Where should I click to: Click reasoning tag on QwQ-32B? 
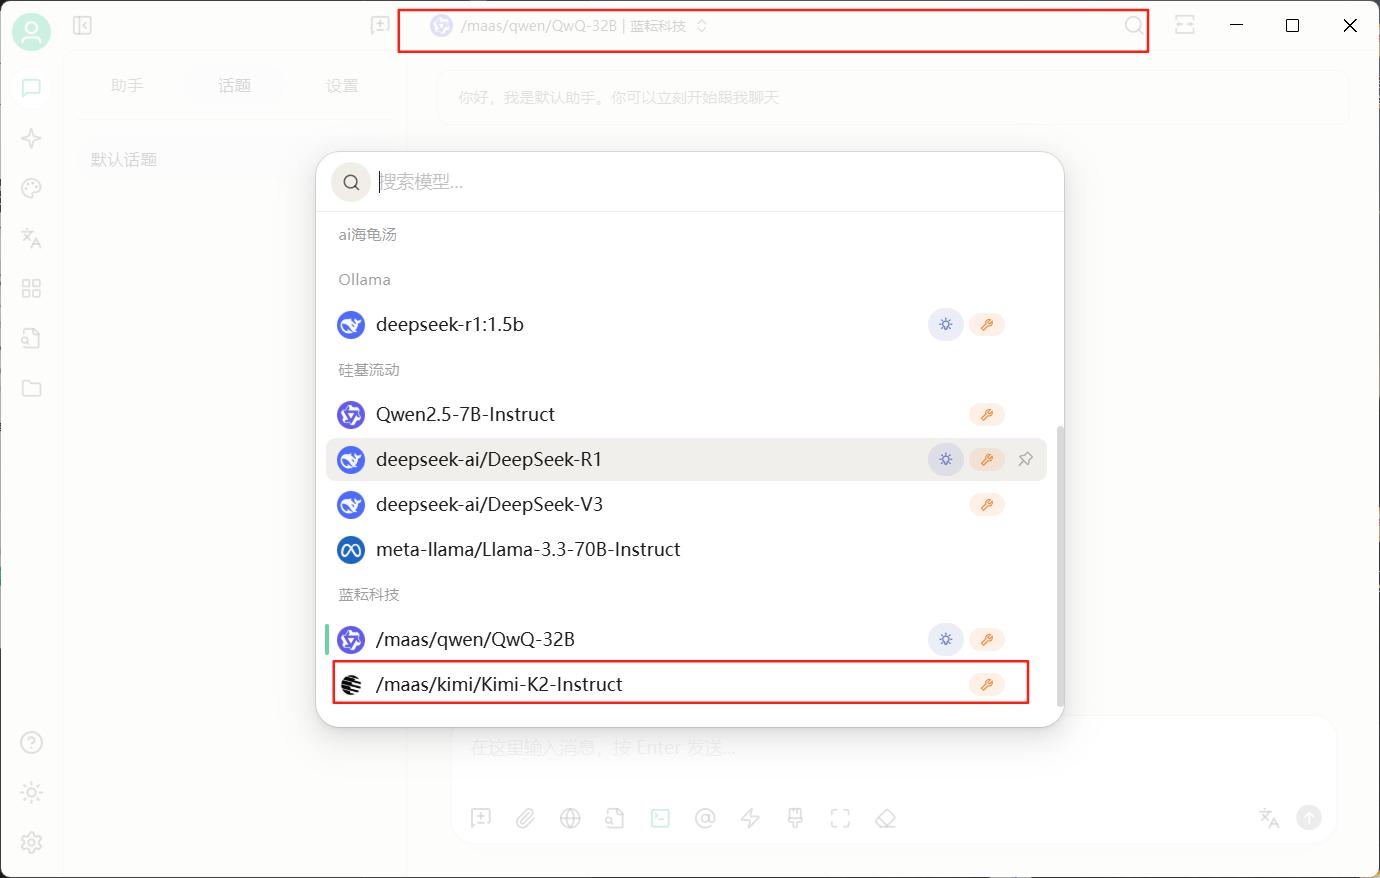[946, 639]
